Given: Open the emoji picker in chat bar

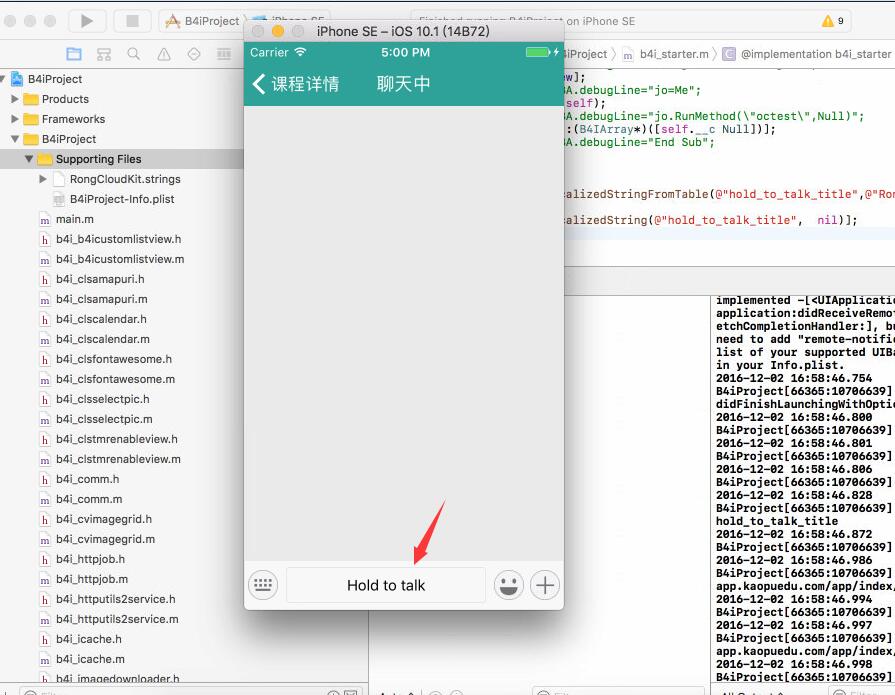Looking at the screenshot, I should (x=509, y=585).
